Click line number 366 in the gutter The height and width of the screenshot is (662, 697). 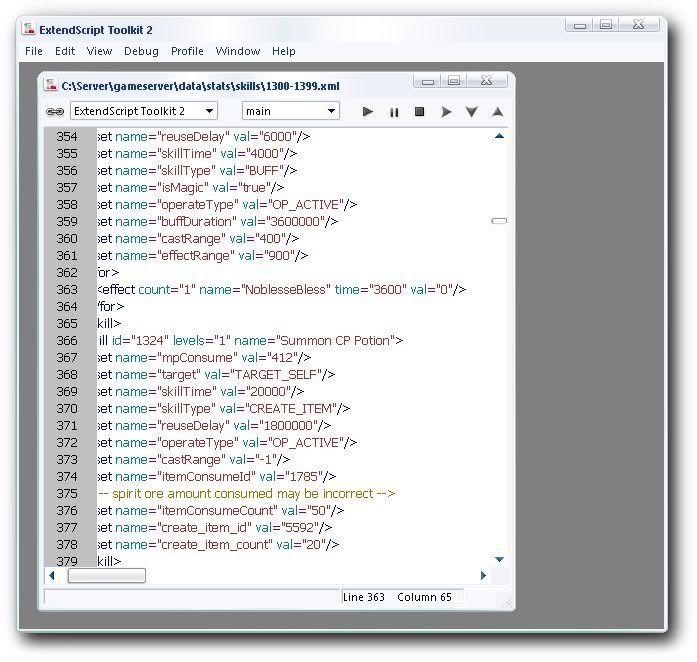[67, 341]
